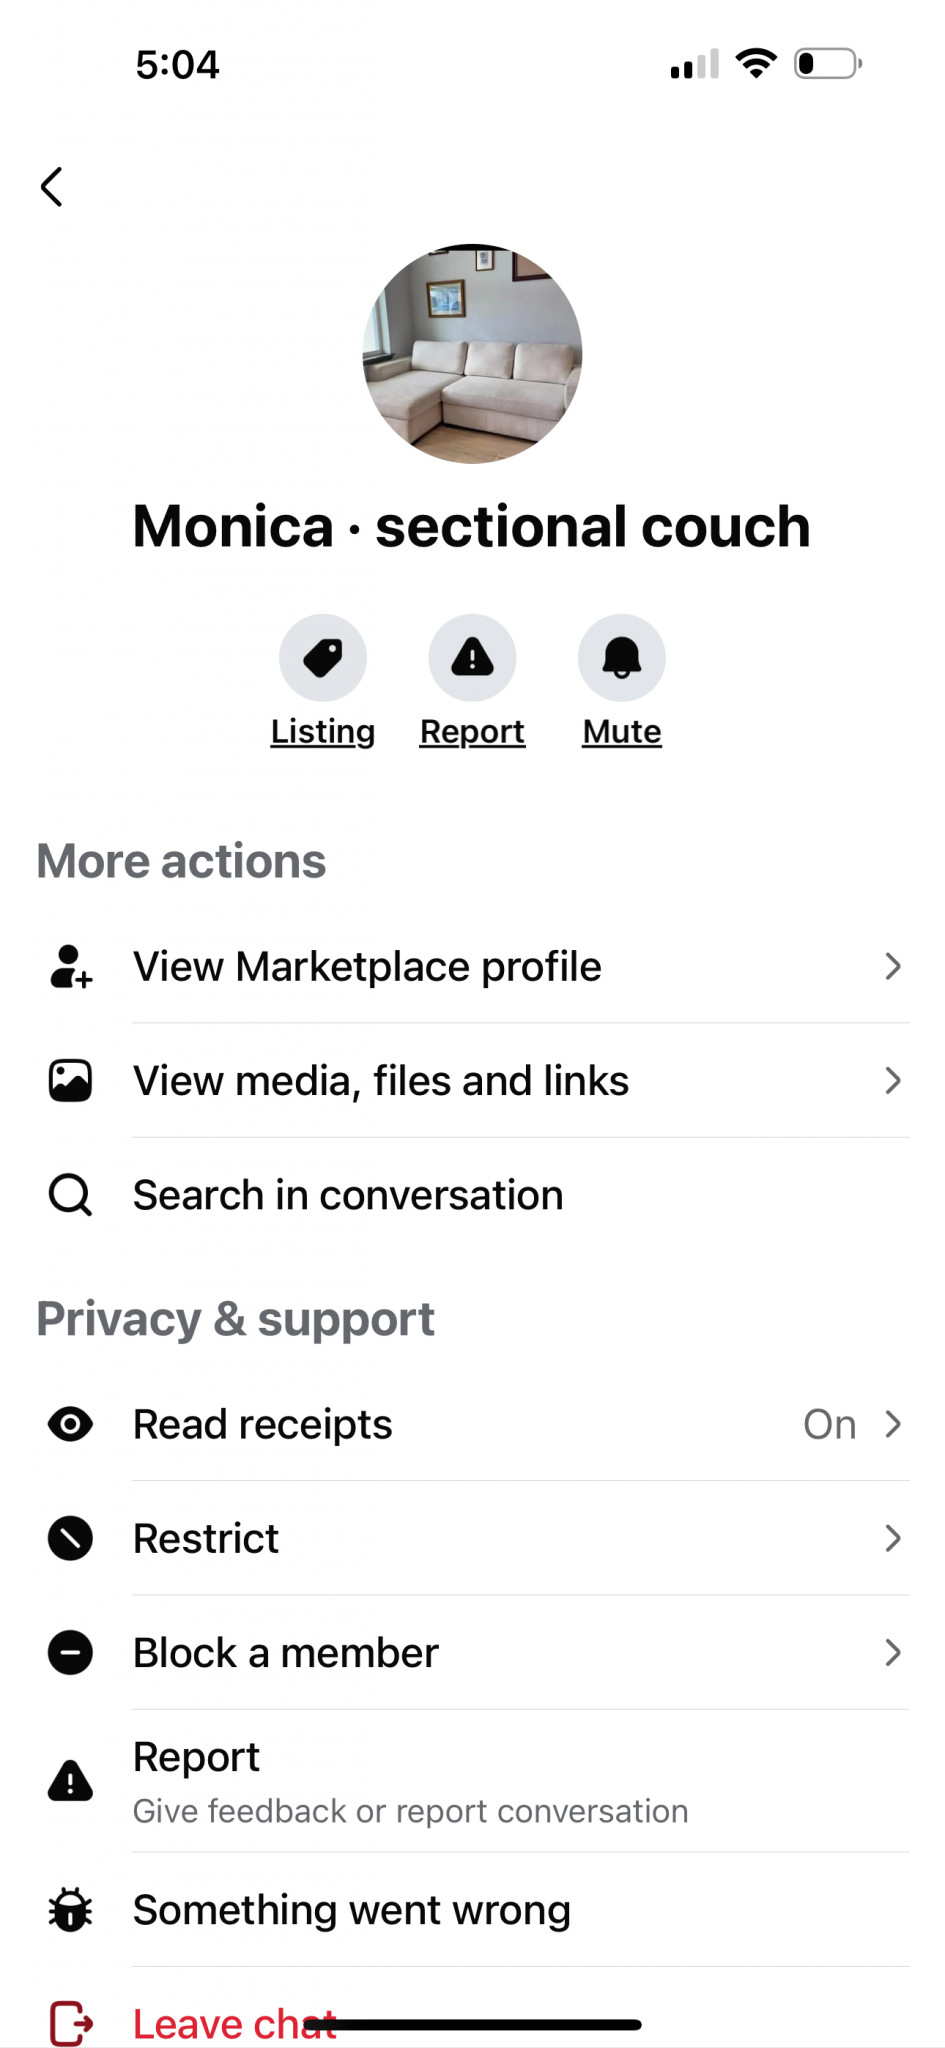Open the Restrict row chevron
The height and width of the screenshot is (2048, 945).
point(893,1538)
